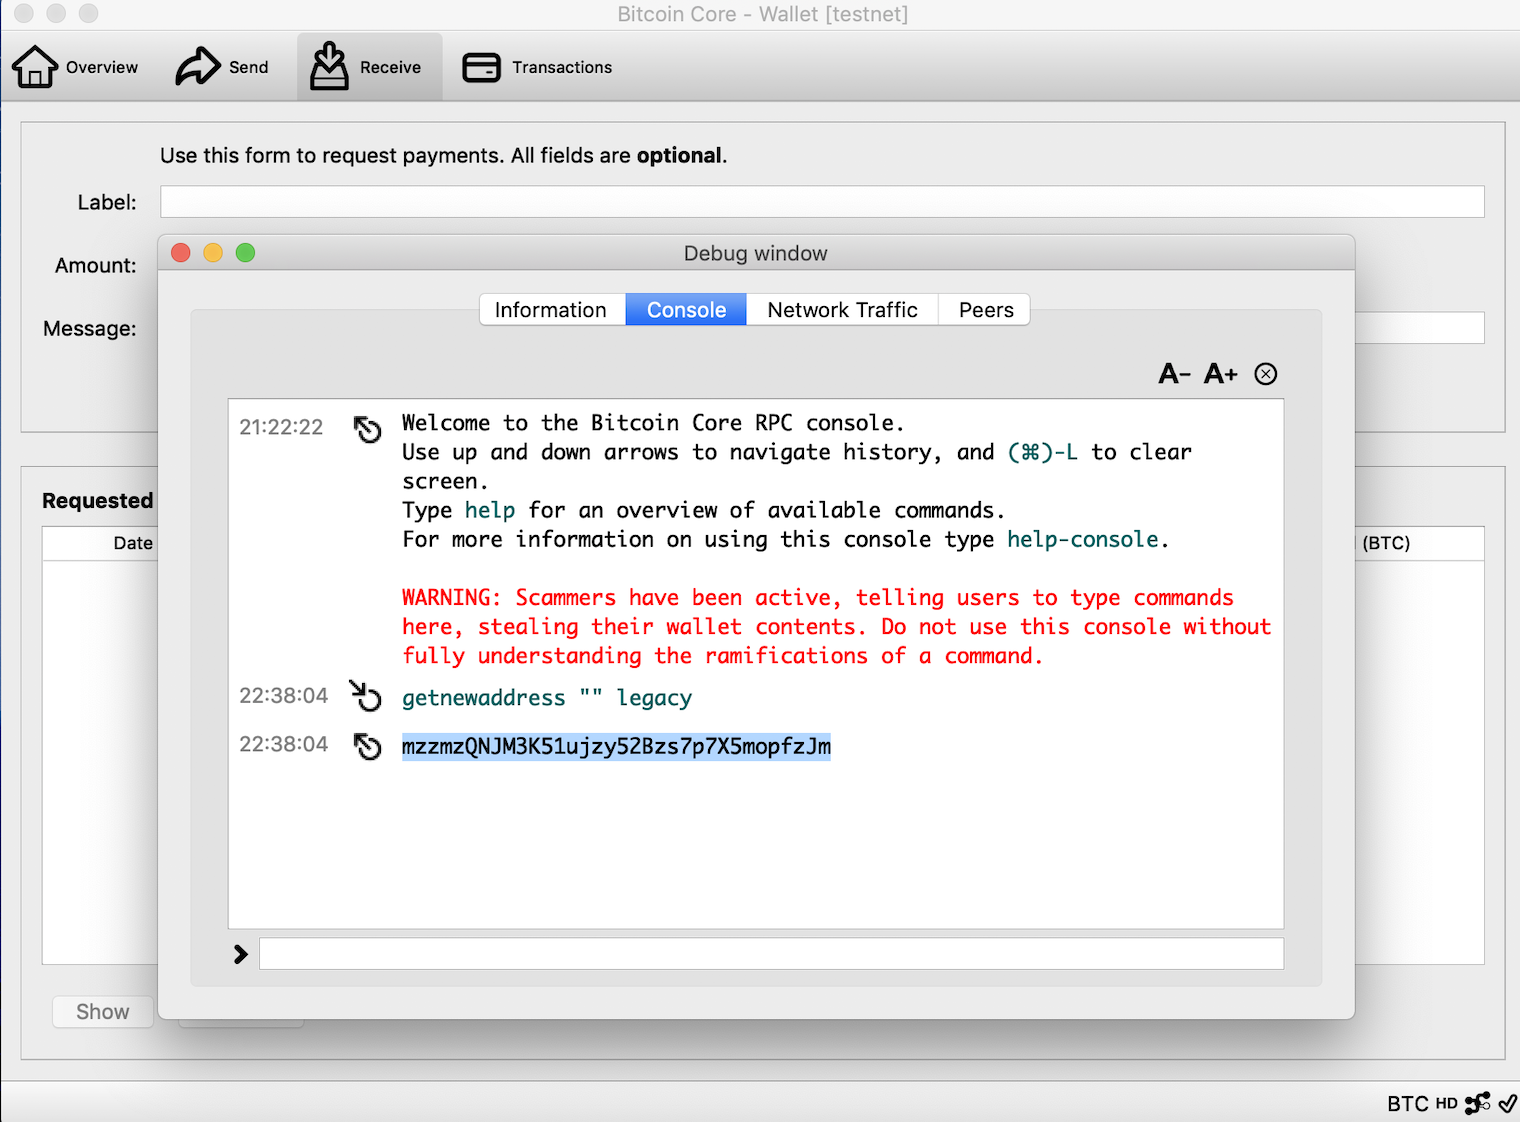Click the green help command text
The height and width of the screenshot is (1122, 1520).
tap(490, 510)
